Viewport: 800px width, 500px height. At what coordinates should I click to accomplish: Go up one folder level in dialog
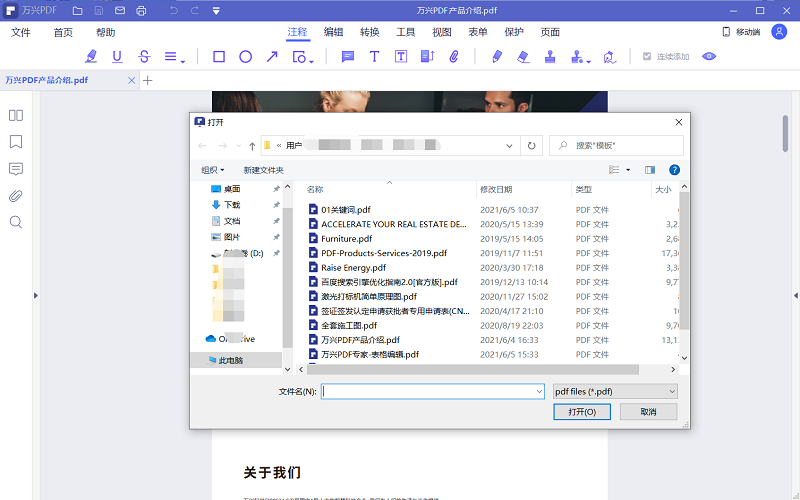[252, 146]
